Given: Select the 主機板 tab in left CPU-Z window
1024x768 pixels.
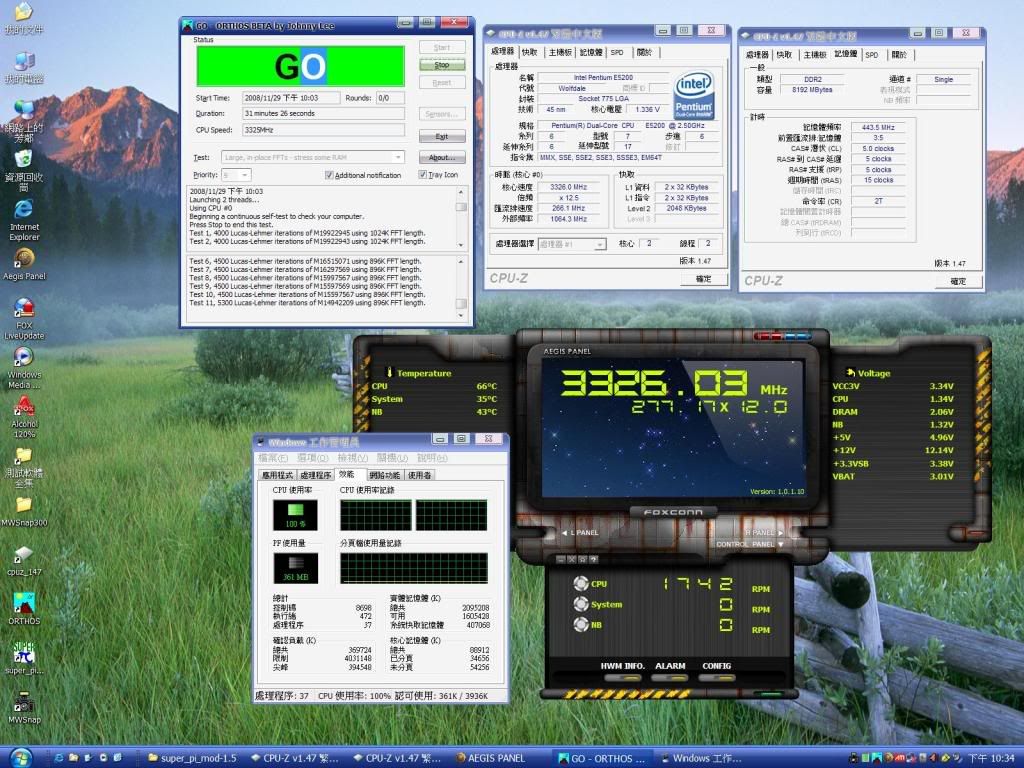Looking at the screenshot, I should pyautogui.click(x=560, y=52).
